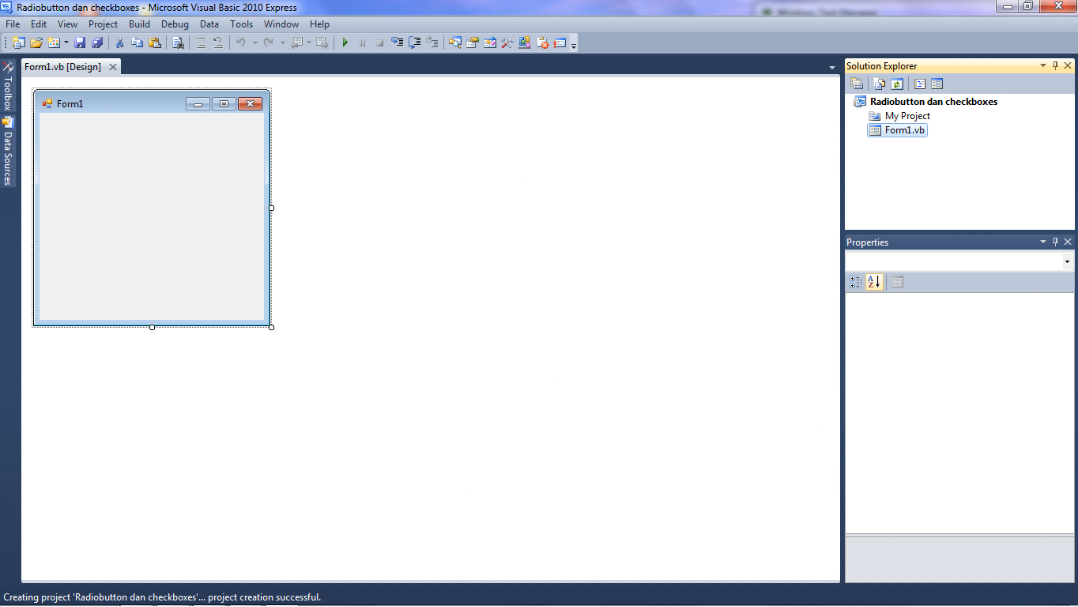
Task: Open the toolbar options overflow arrow
Action: 573,44
